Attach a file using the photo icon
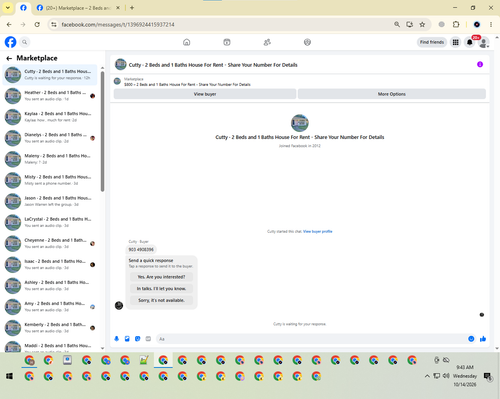 [x=127, y=339]
